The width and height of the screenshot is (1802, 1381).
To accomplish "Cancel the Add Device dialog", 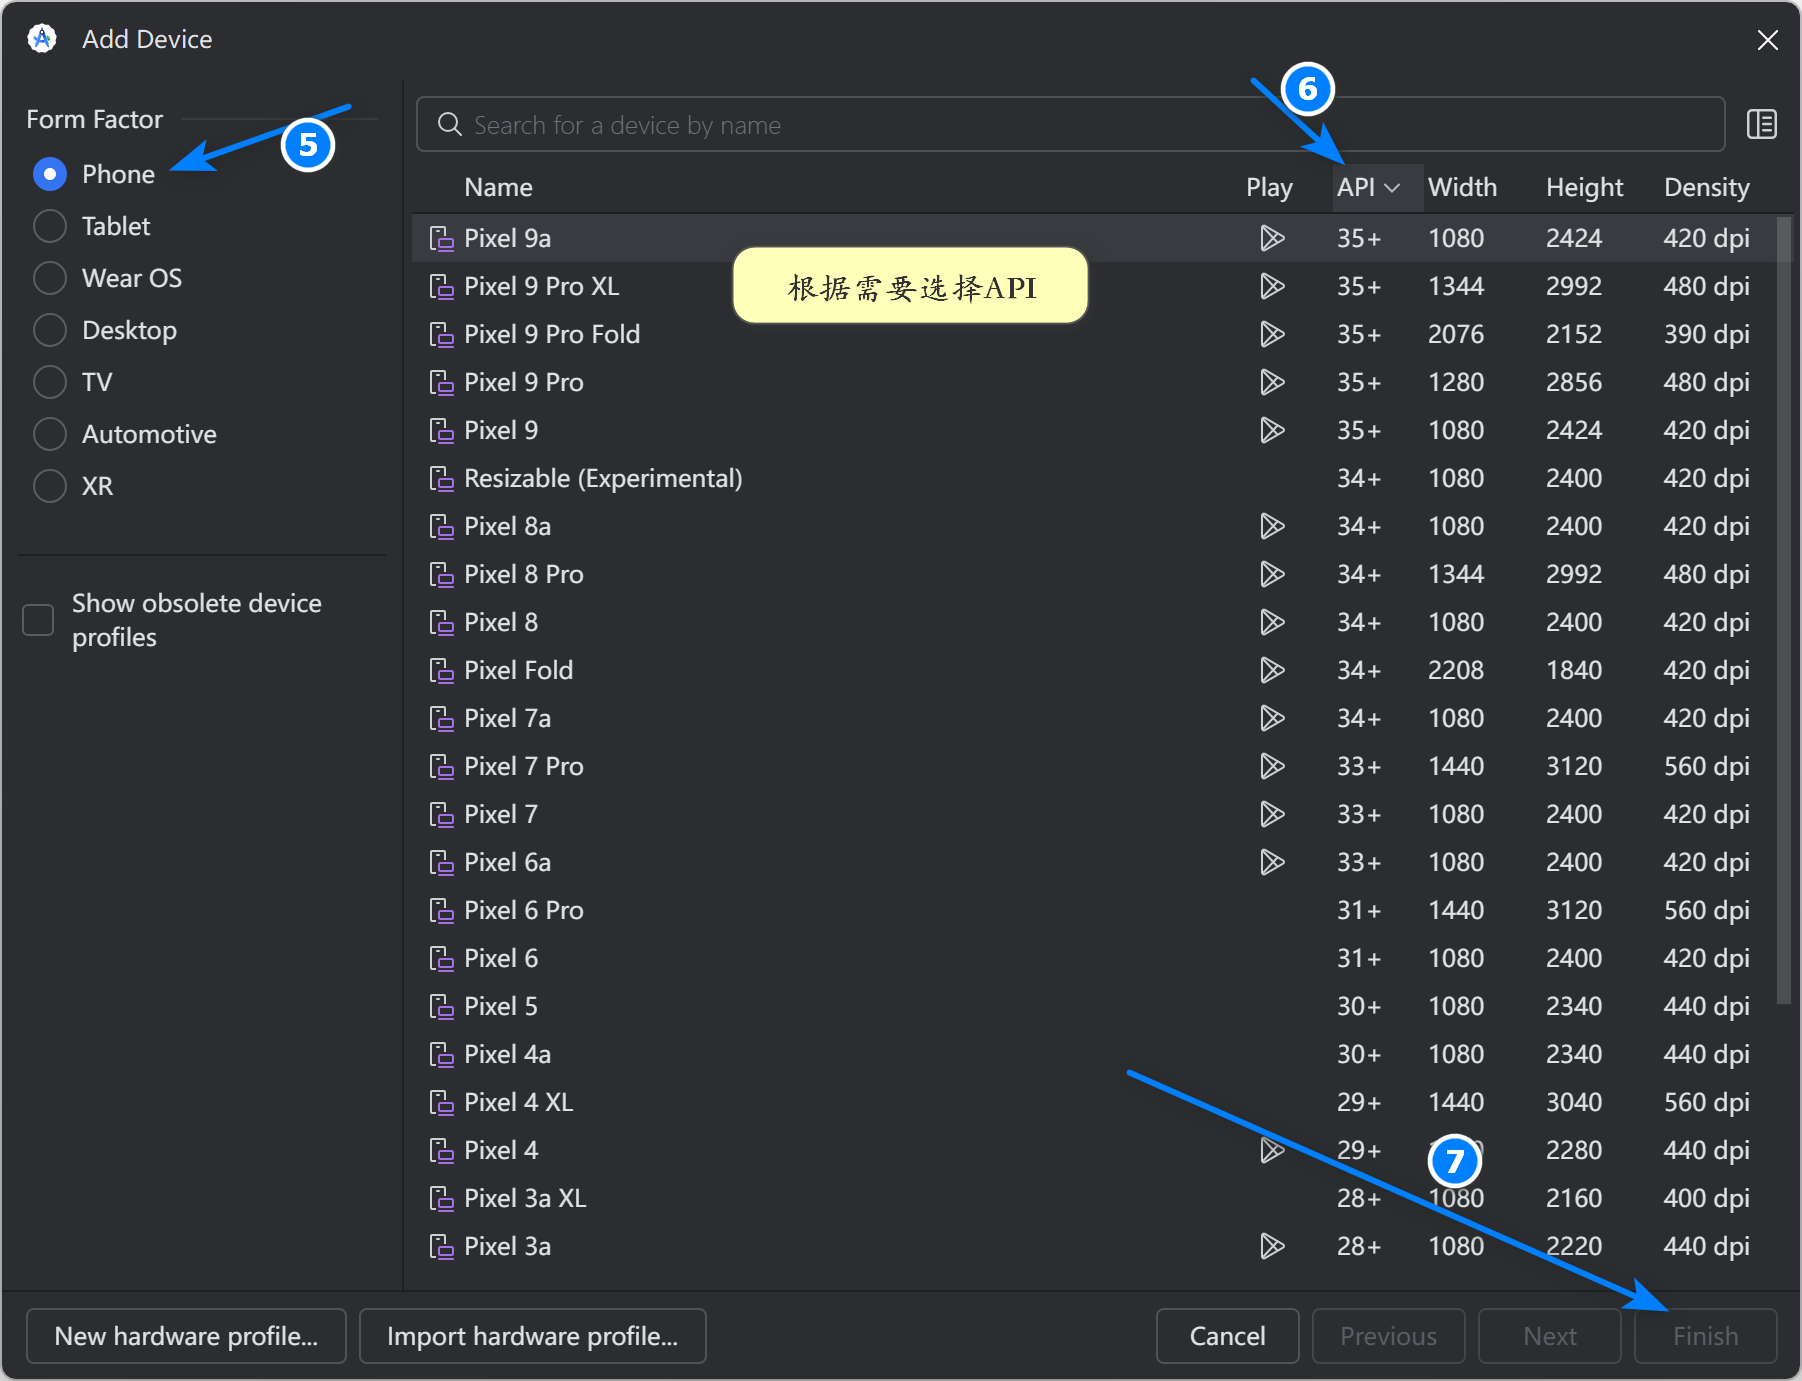I will [x=1227, y=1336].
